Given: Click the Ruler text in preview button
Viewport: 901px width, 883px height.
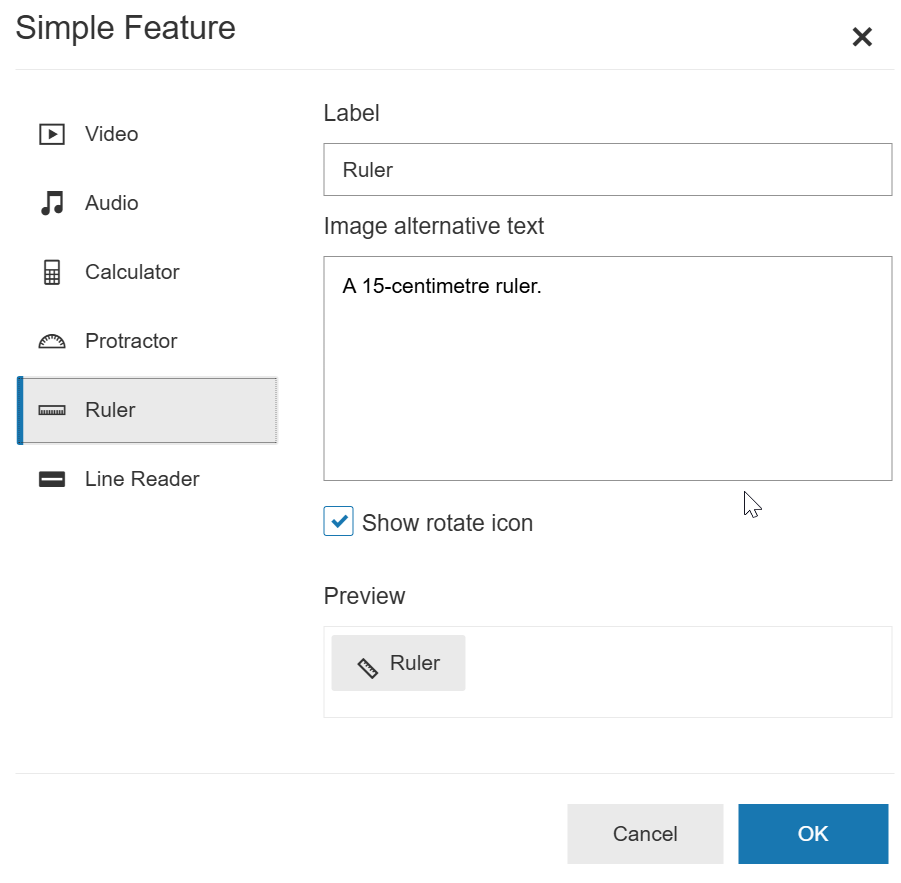Looking at the screenshot, I should point(415,663).
